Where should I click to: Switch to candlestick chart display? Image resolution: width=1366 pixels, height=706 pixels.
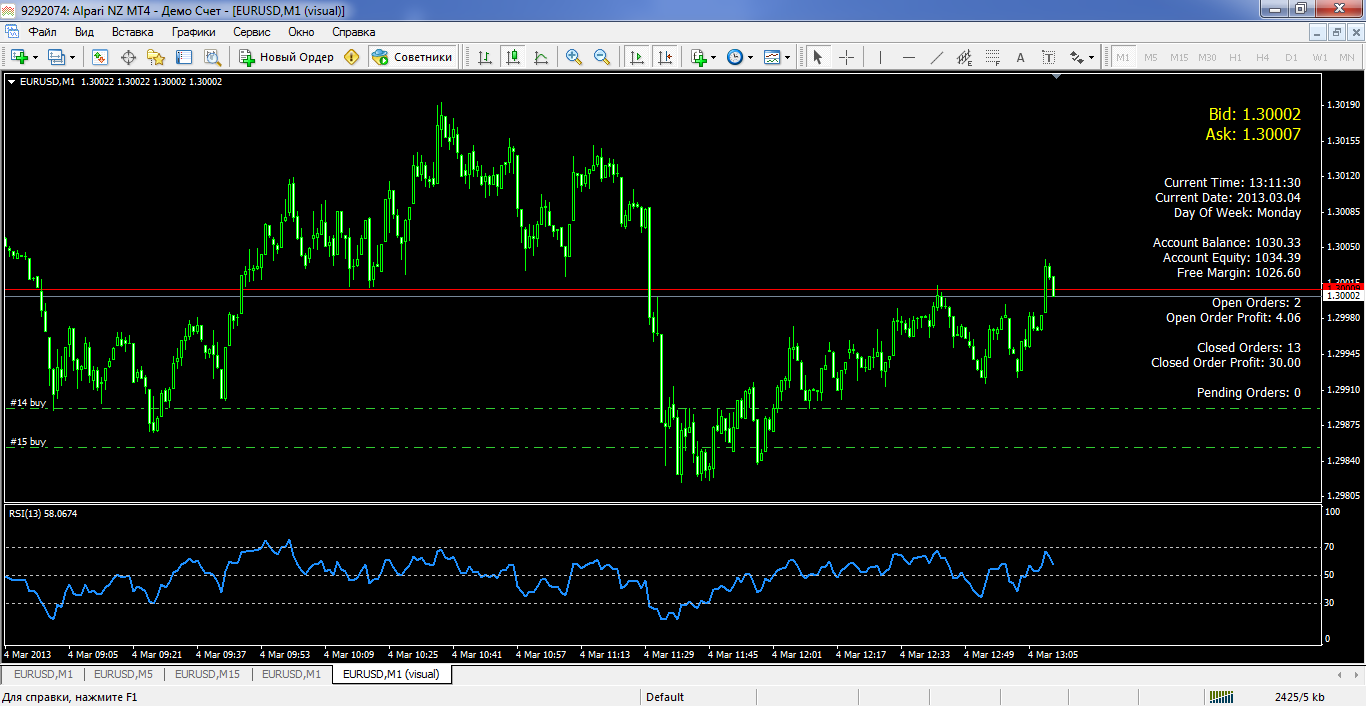coord(513,57)
